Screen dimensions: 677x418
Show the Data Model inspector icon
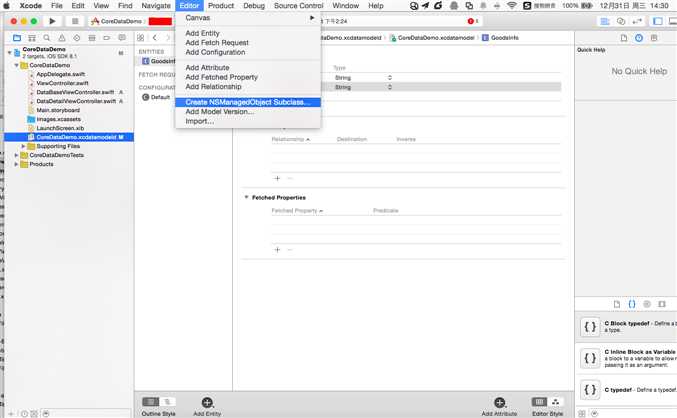click(x=654, y=38)
